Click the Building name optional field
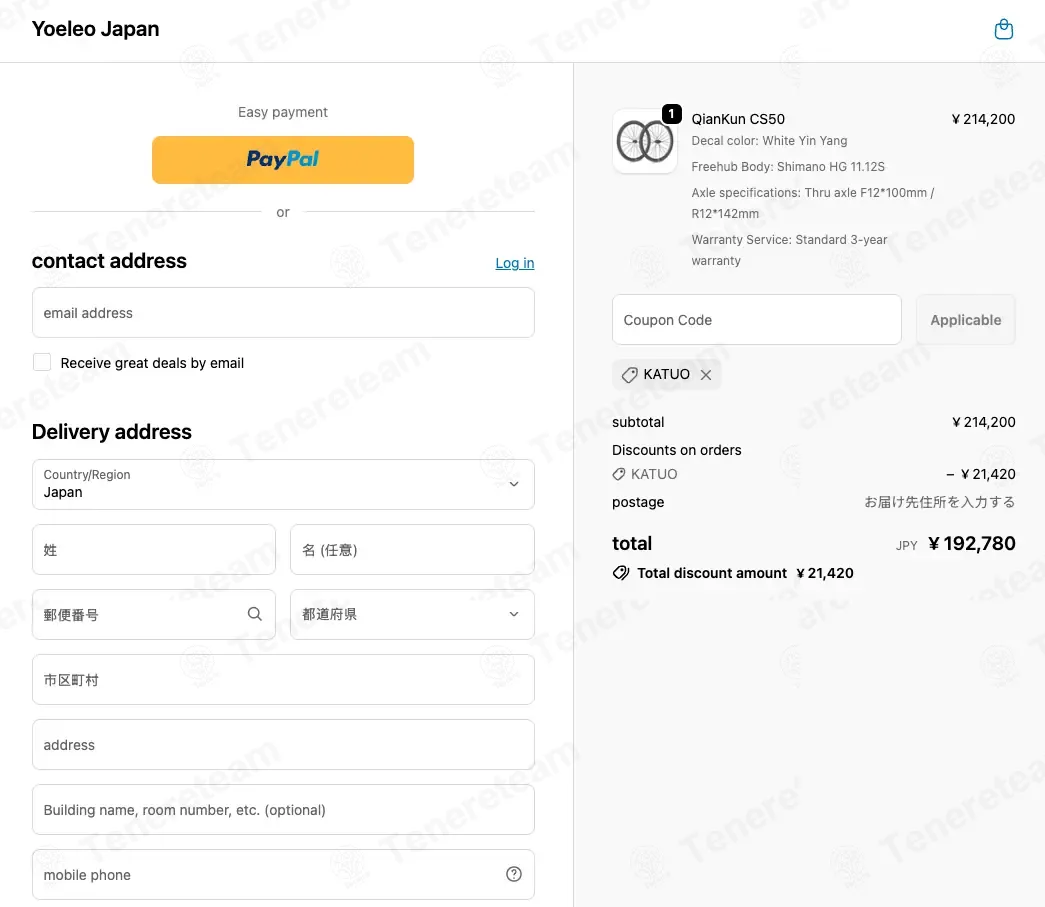 coord(283,810)
